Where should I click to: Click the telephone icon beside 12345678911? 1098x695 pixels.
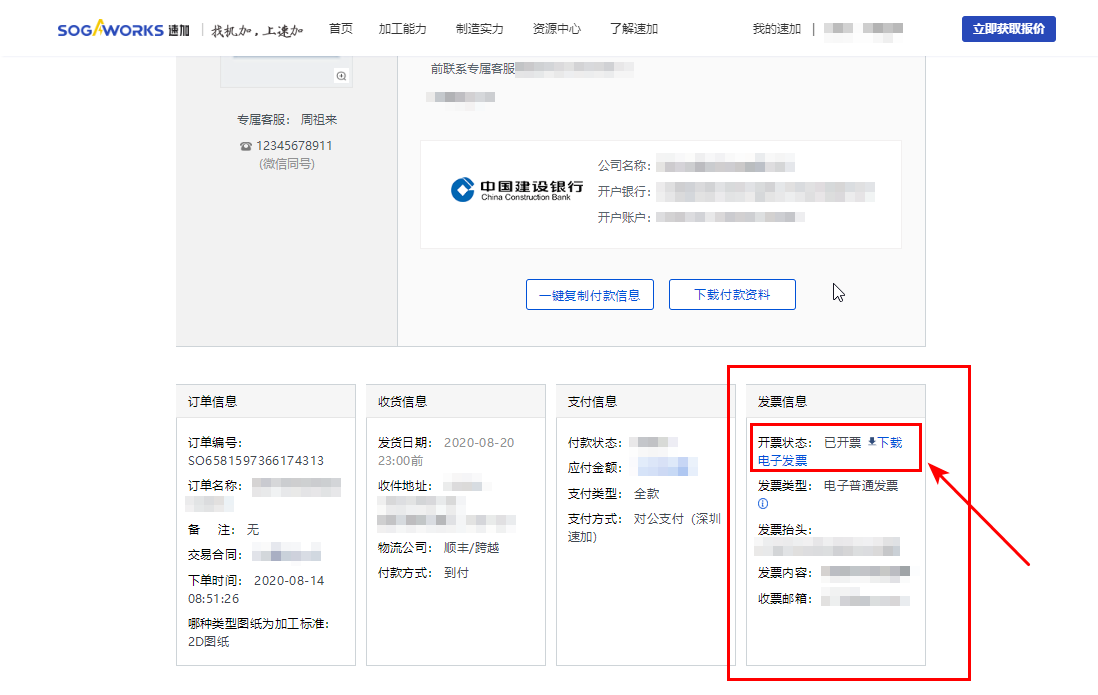point(246,146)
